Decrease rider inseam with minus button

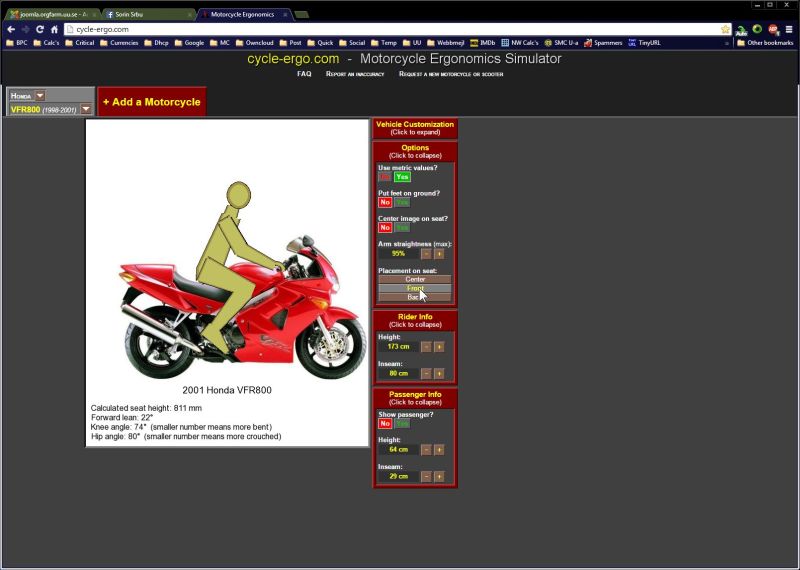(x=426, y=374)
